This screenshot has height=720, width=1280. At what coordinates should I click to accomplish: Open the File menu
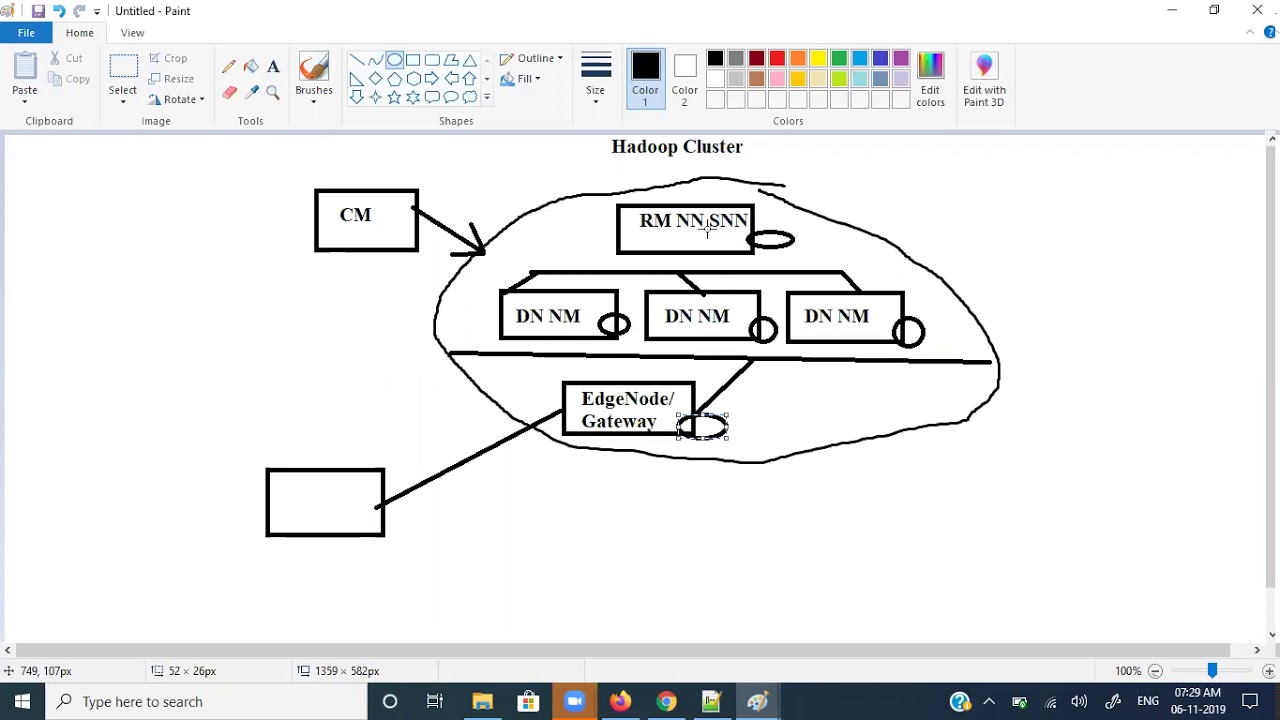click(x=26, y=33)
